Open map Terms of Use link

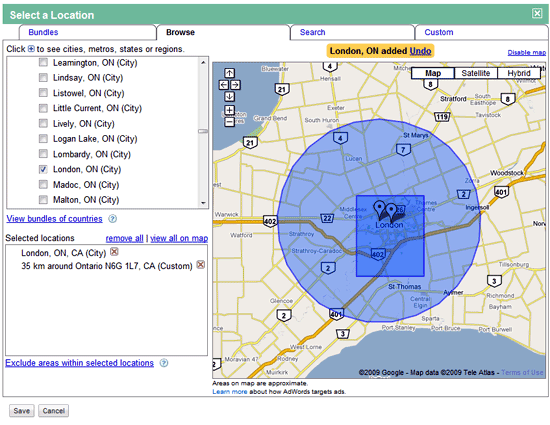point(522,372)
